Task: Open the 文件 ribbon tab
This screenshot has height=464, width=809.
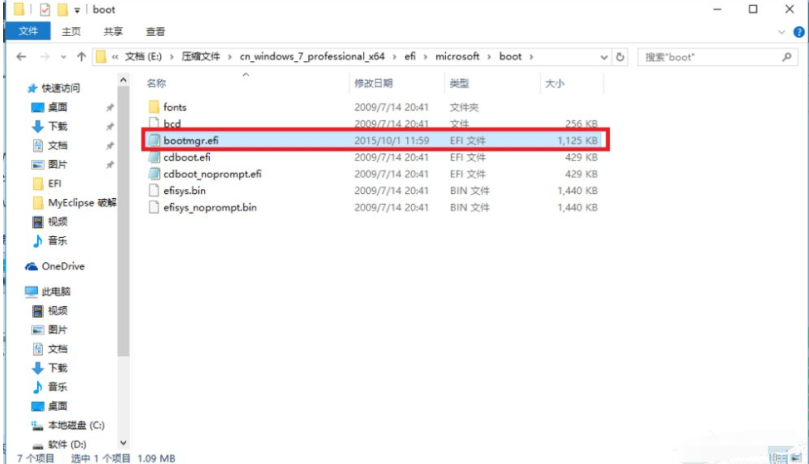Action: click(28, 31)
